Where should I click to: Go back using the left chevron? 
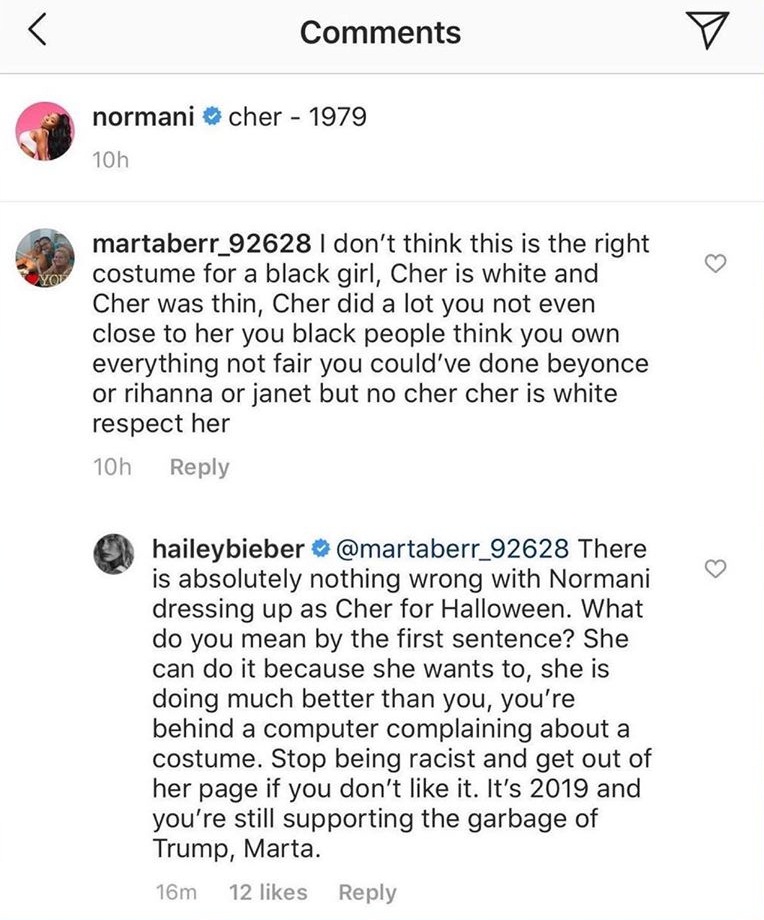pos(37,32)
